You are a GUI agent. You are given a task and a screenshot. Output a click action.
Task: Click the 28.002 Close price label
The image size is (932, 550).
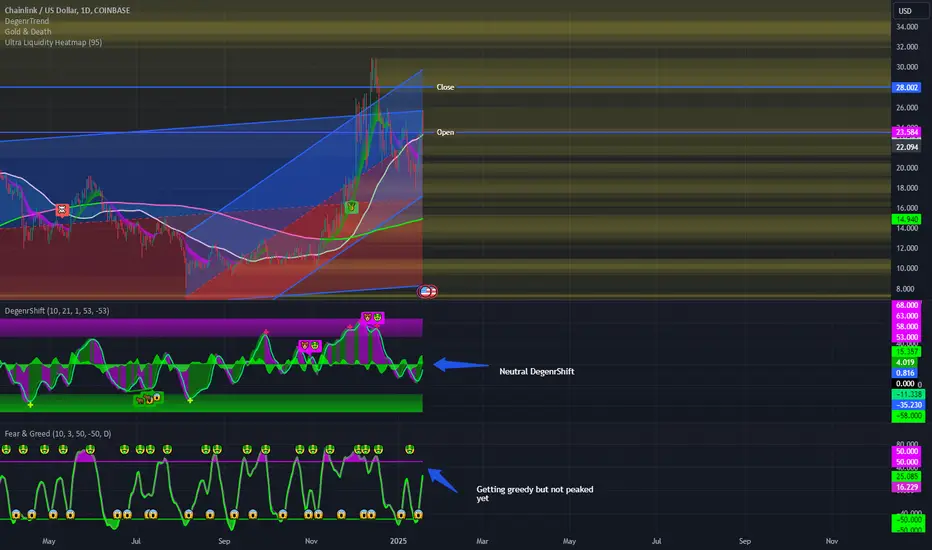[906, 87]
